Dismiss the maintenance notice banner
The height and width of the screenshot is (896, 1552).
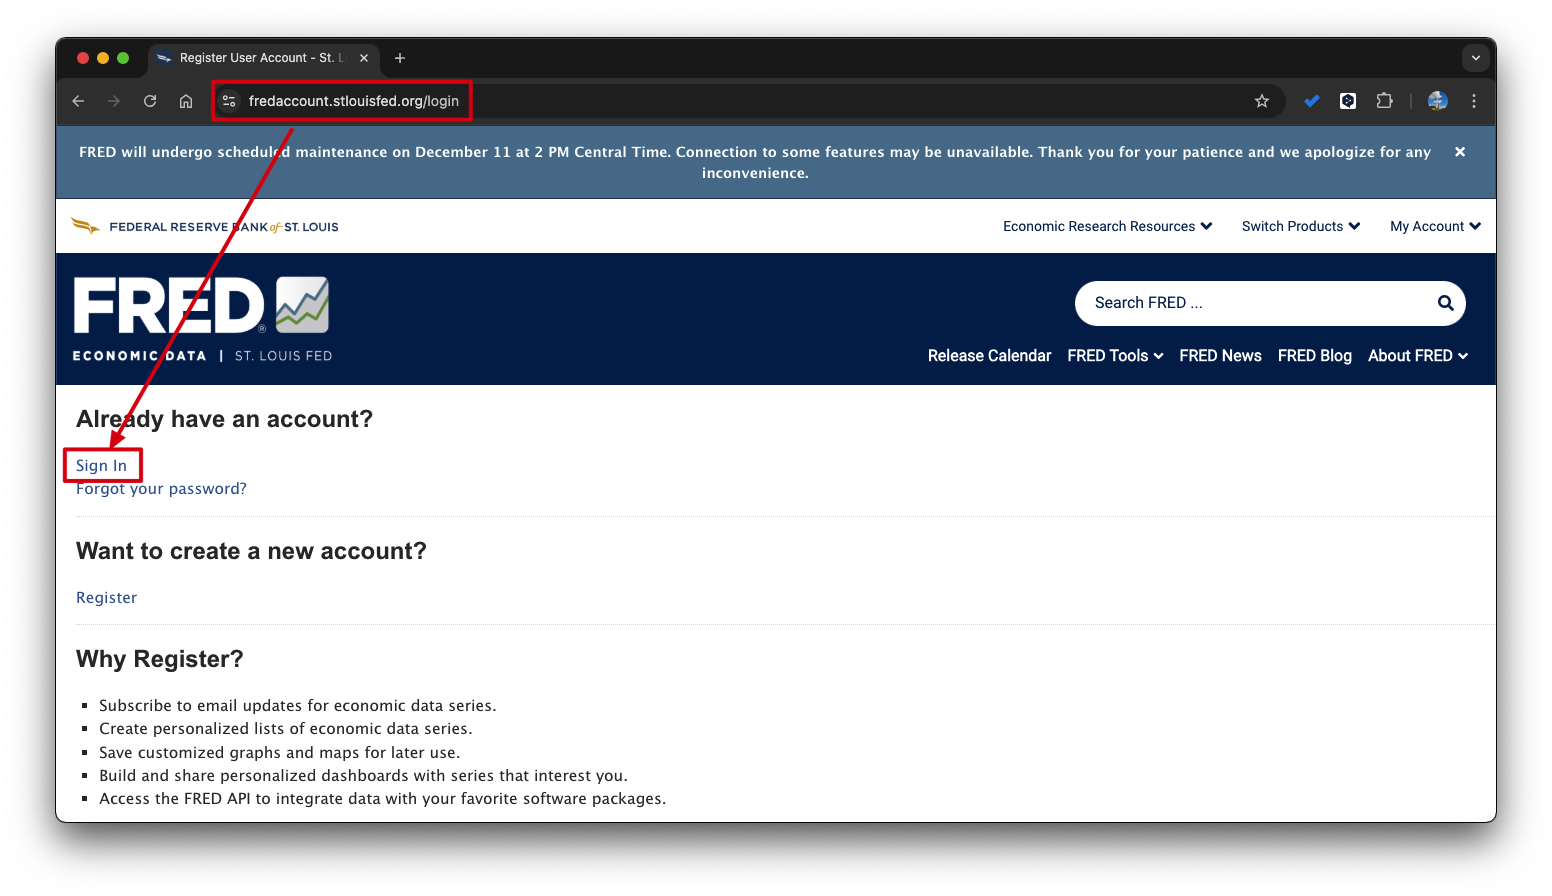pyautogui.click(x=1460, y=152)
